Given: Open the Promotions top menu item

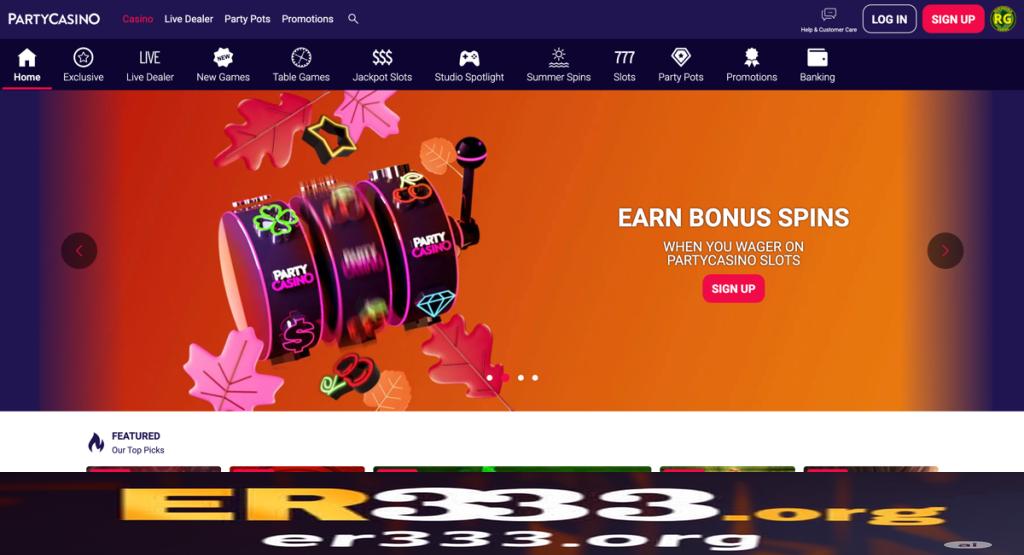Looking at the screenshot, I should (x=307, y=19).
